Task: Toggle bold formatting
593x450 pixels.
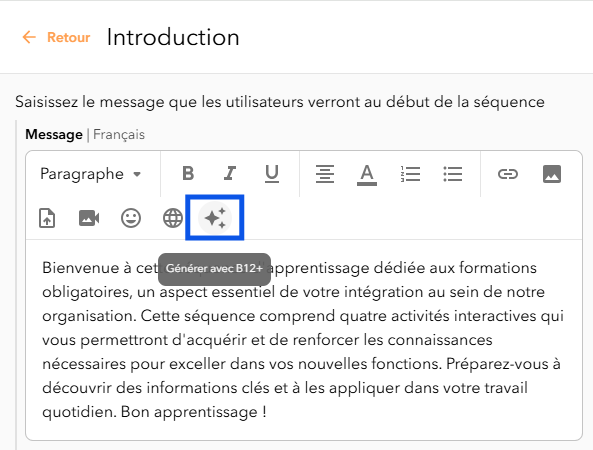Action: [188, 174]
